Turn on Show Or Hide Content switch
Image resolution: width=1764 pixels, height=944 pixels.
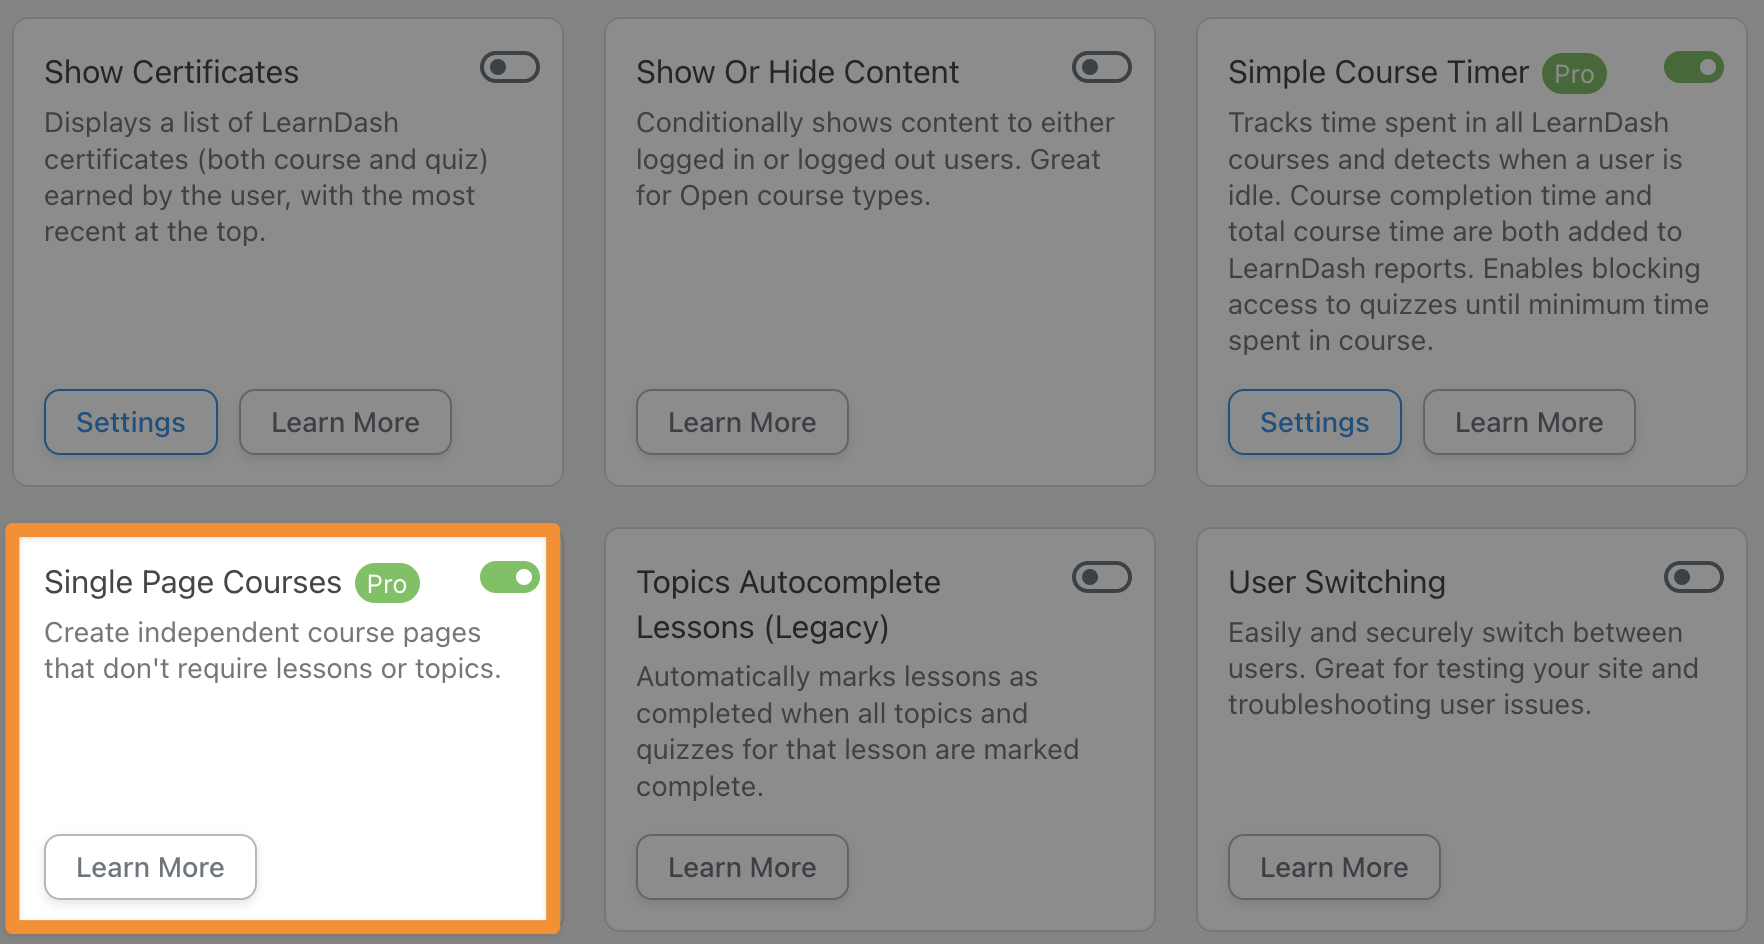point(1101,68)
